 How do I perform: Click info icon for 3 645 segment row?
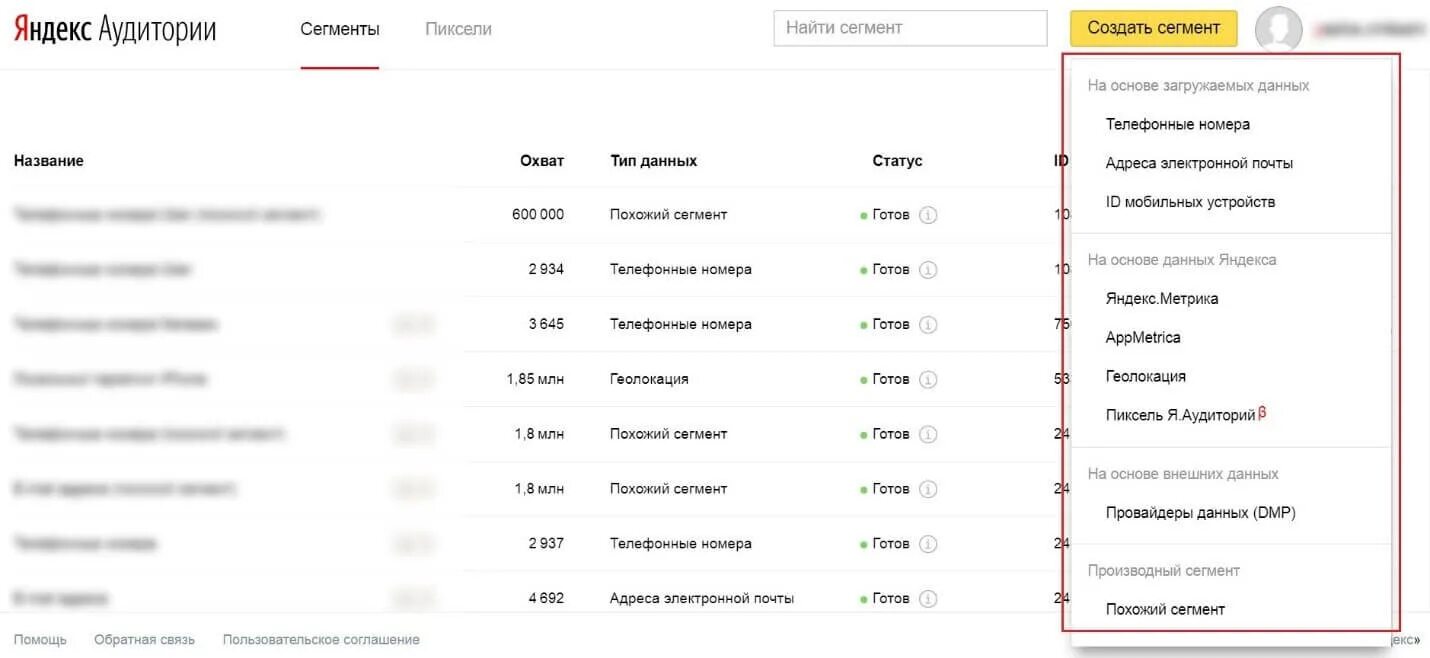click(x=928, y=325)
